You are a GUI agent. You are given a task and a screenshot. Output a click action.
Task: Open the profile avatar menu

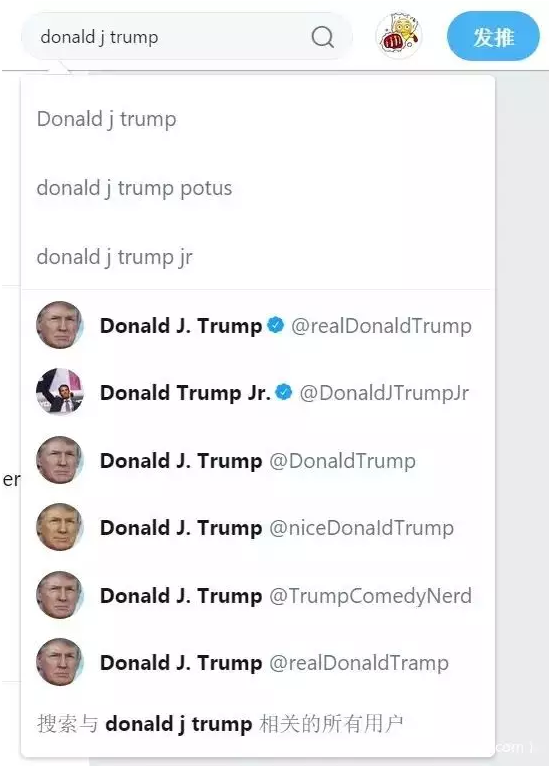click(x=398, y=35)
